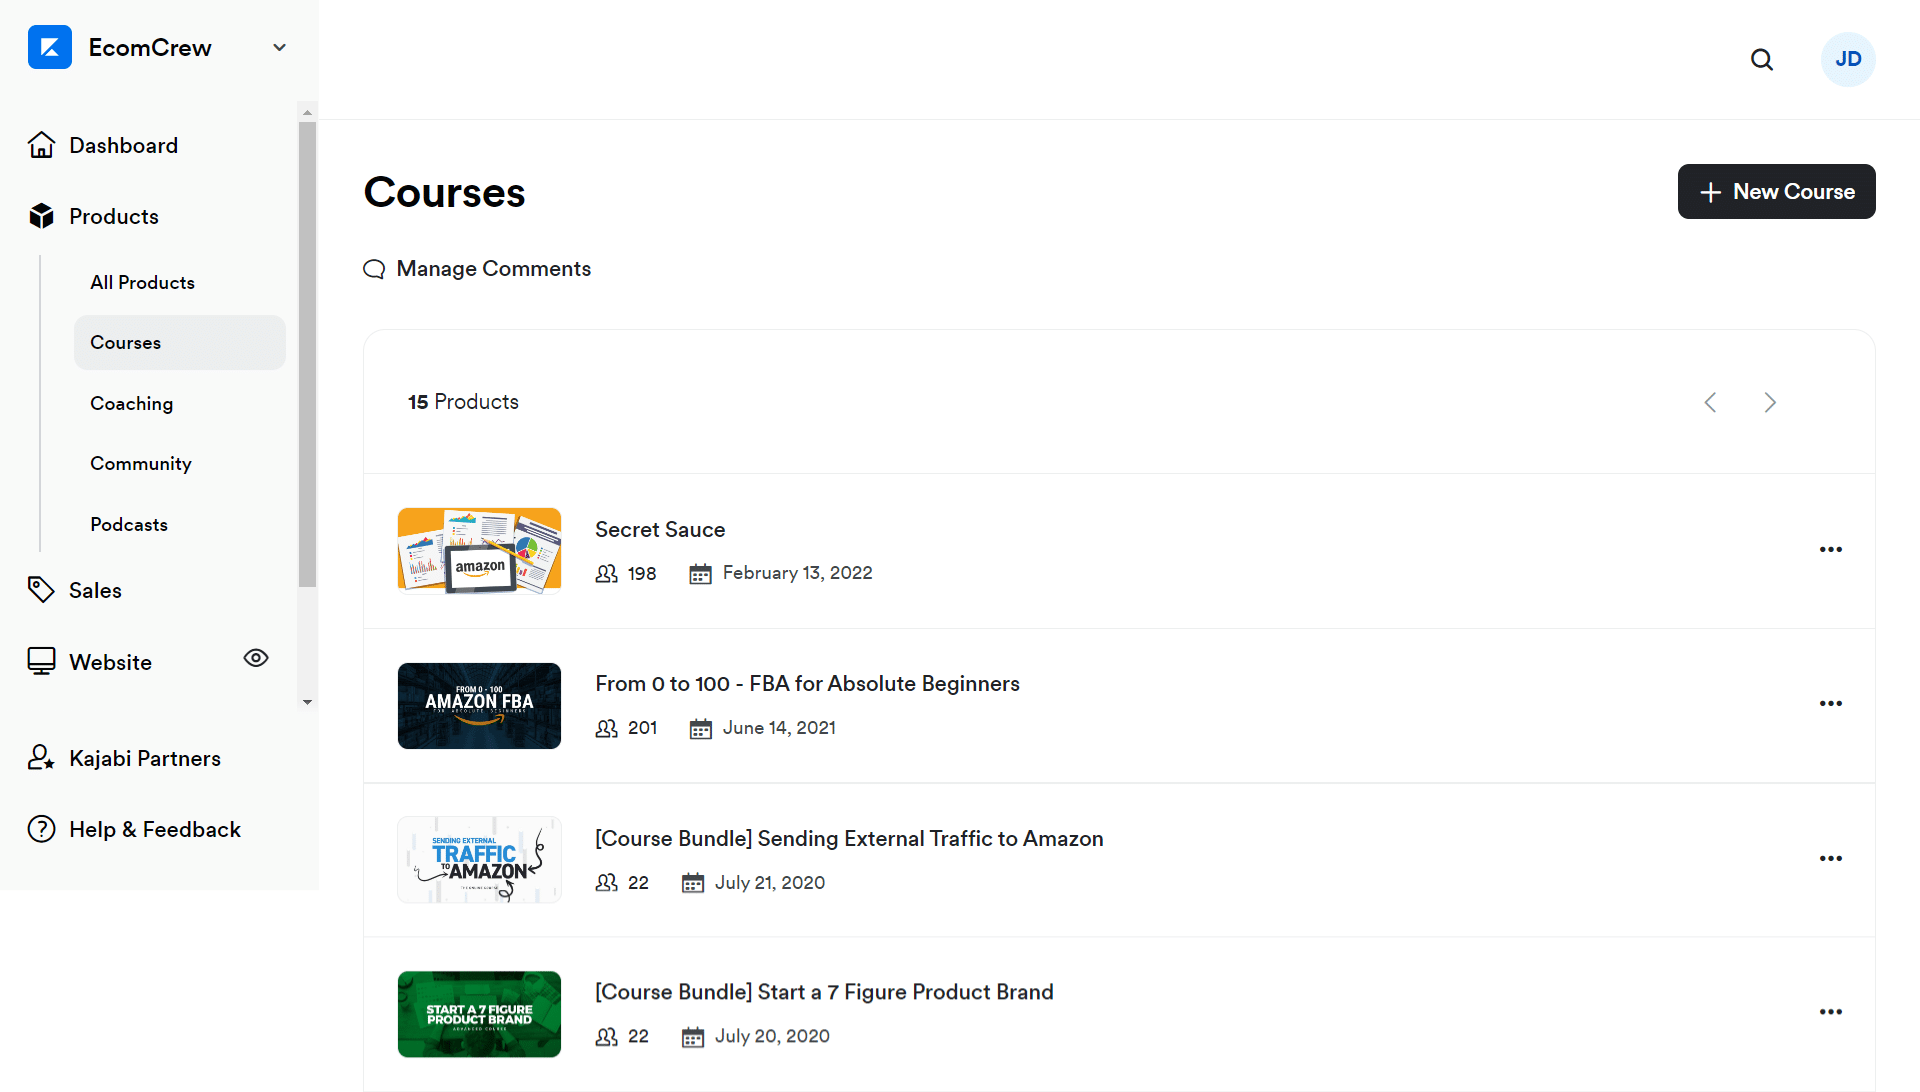Open FBA for Absolute Beginners options menu
Image resolution: width=1920 pixels, height=1092 pixels.
click(x=1830, y=703)
